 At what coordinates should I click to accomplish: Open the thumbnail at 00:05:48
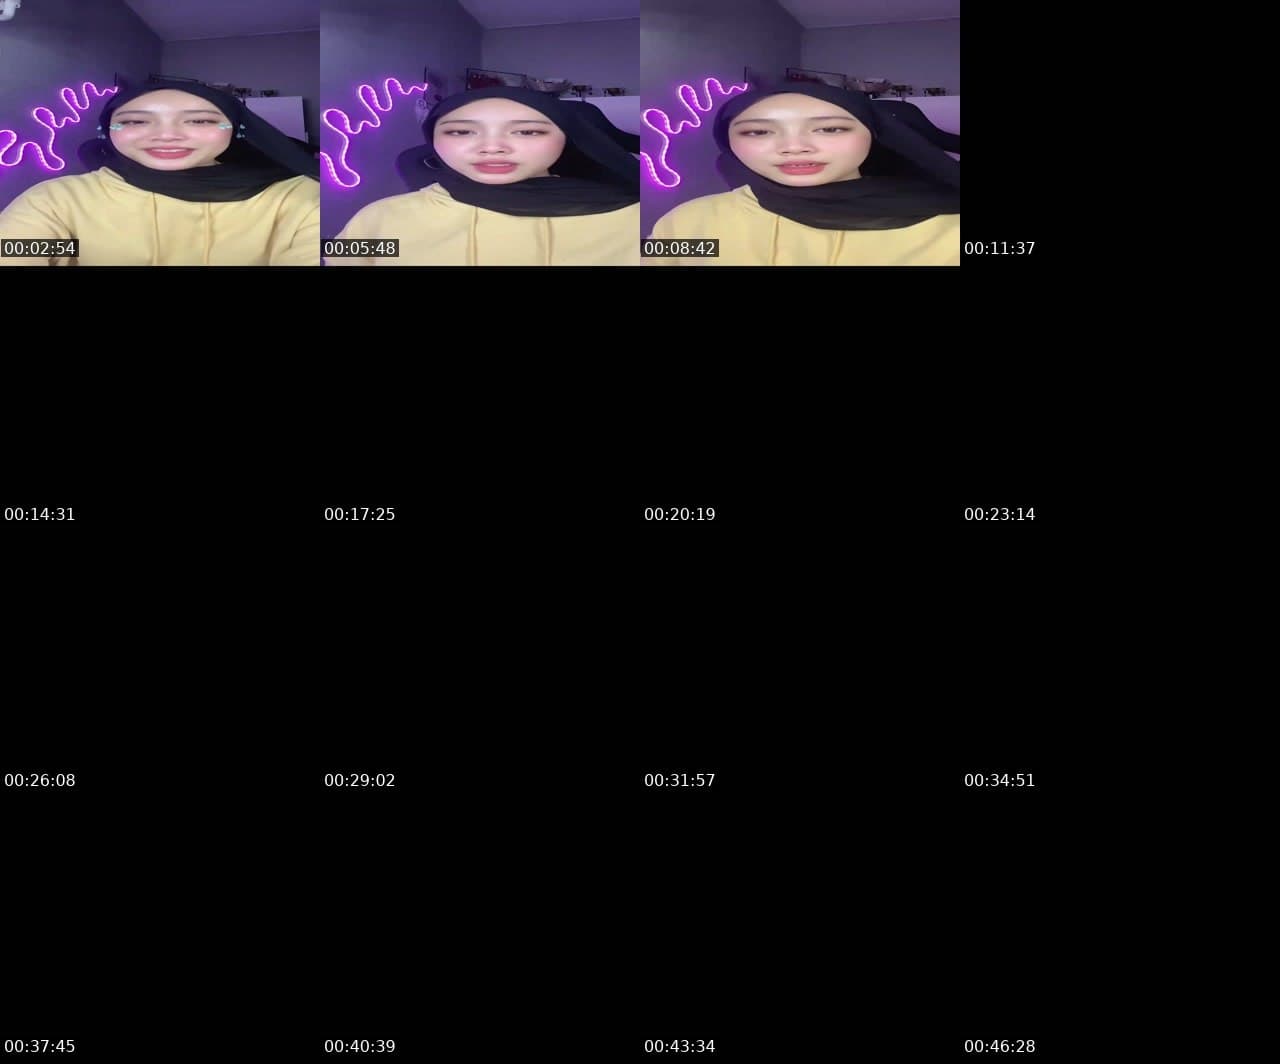coord(480,133)
